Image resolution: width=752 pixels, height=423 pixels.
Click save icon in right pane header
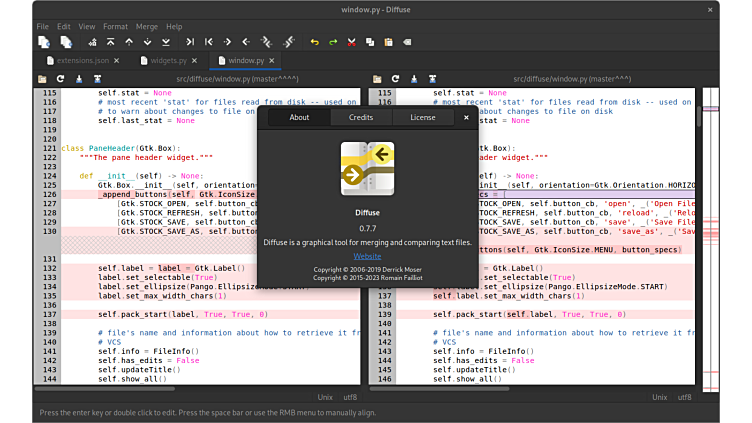[x=413, y=78]
